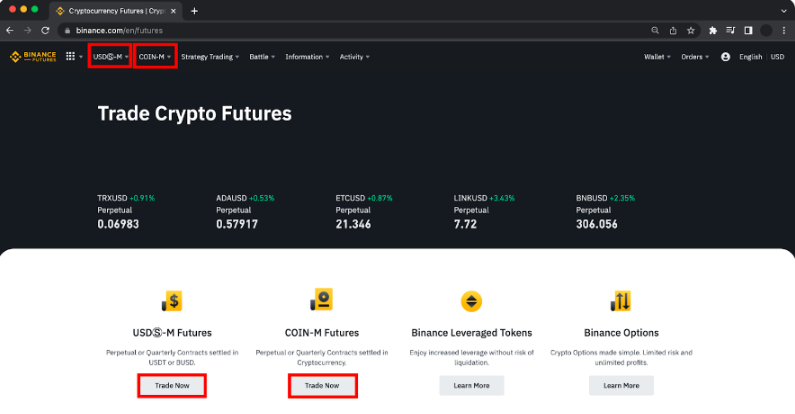The image size is (795, 414).
Task: Click the 306.056 BNBUSD price
Action: tap(597, 224)
